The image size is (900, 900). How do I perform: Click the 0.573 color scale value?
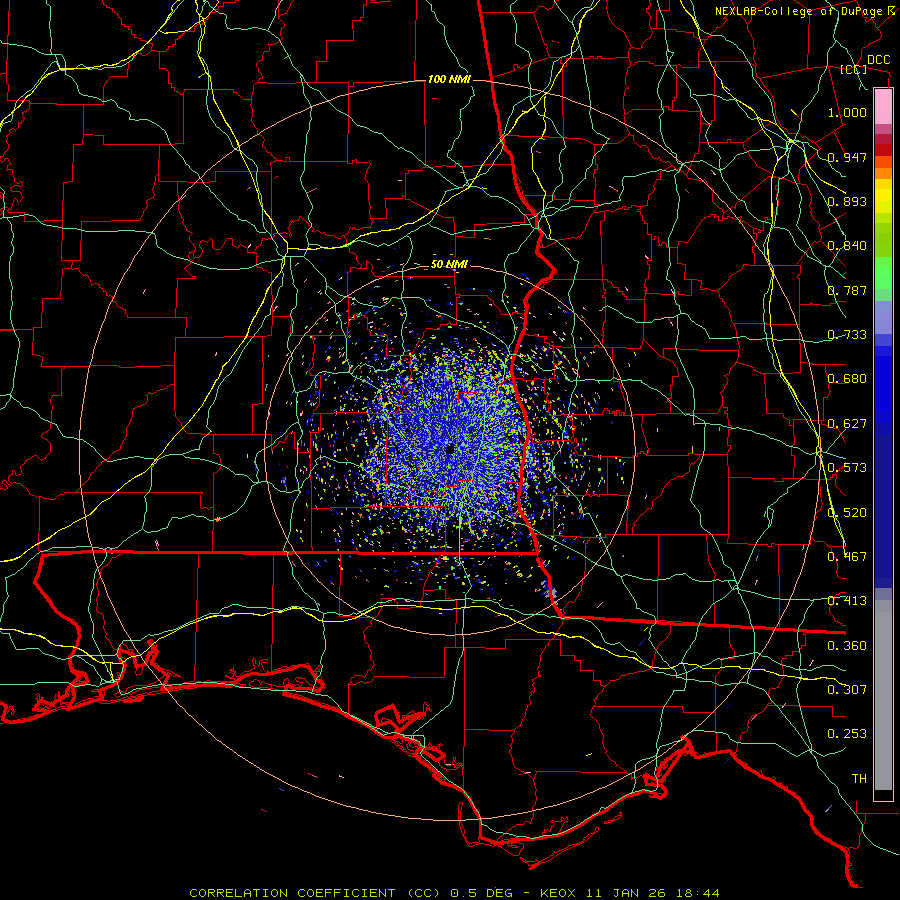pyautogui.click(x=847, y=468)
